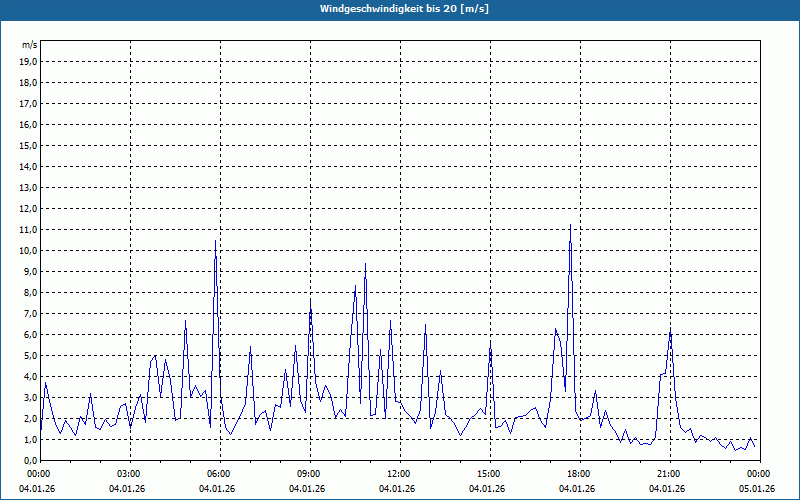Click the m/s unit label above y-axis
This screenshot has height=500, width=800.
[29, 45]
